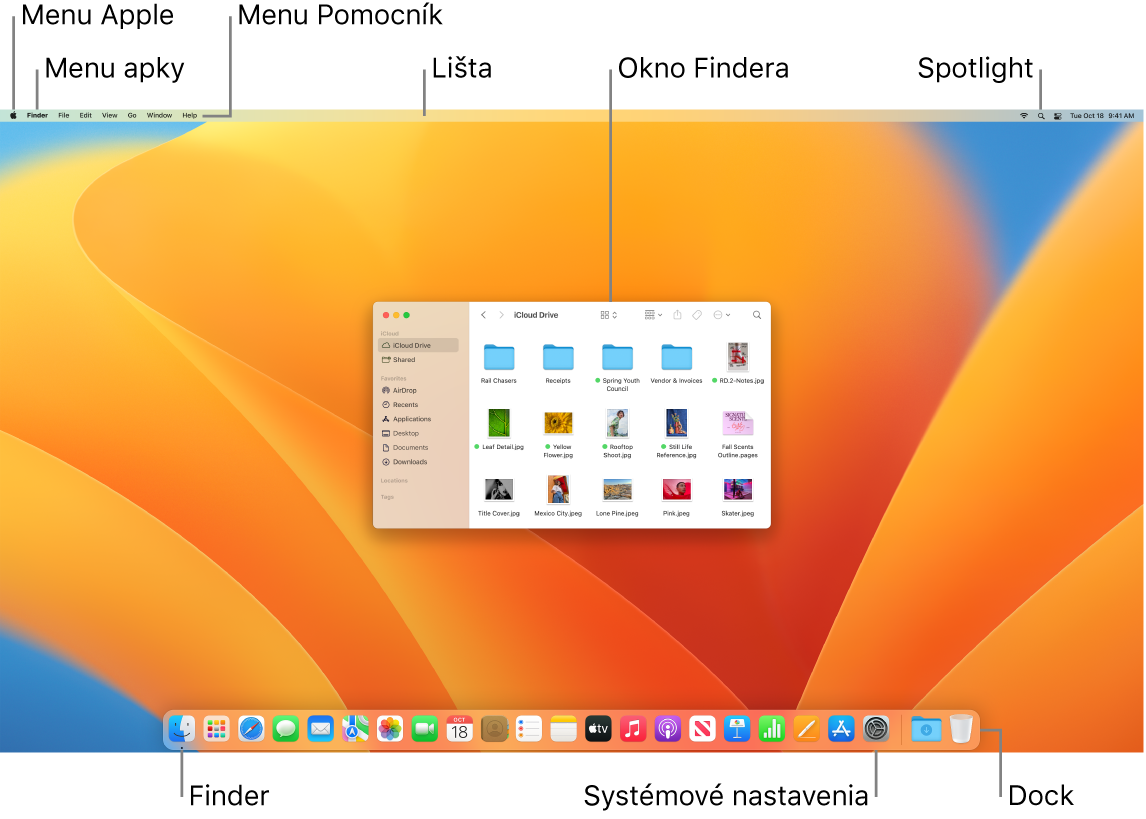Open the Podcasts app from the Dock
This screenshot has width=1146, height=819.
tap(667, 729)
